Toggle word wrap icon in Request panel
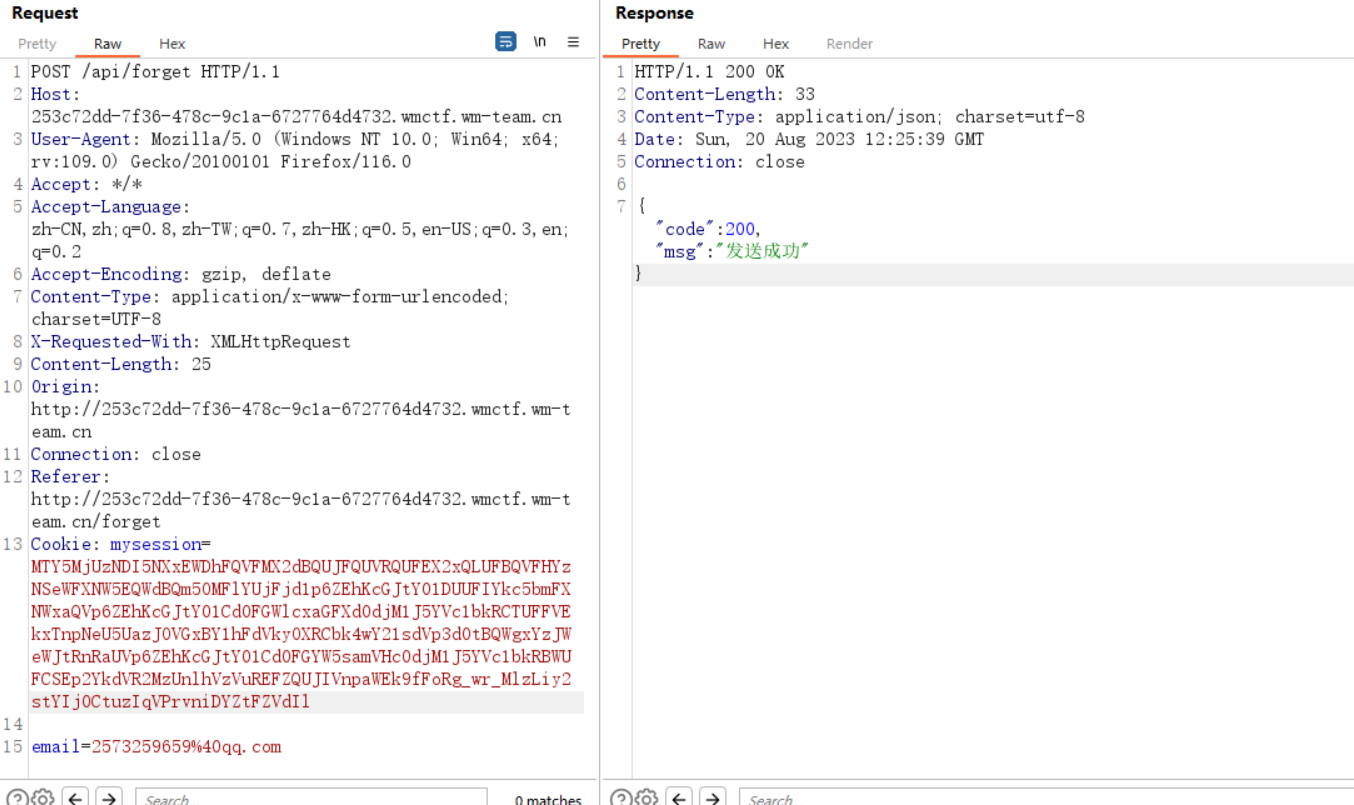The height and width of the screenshot is (805, 1354). [506, 42]
